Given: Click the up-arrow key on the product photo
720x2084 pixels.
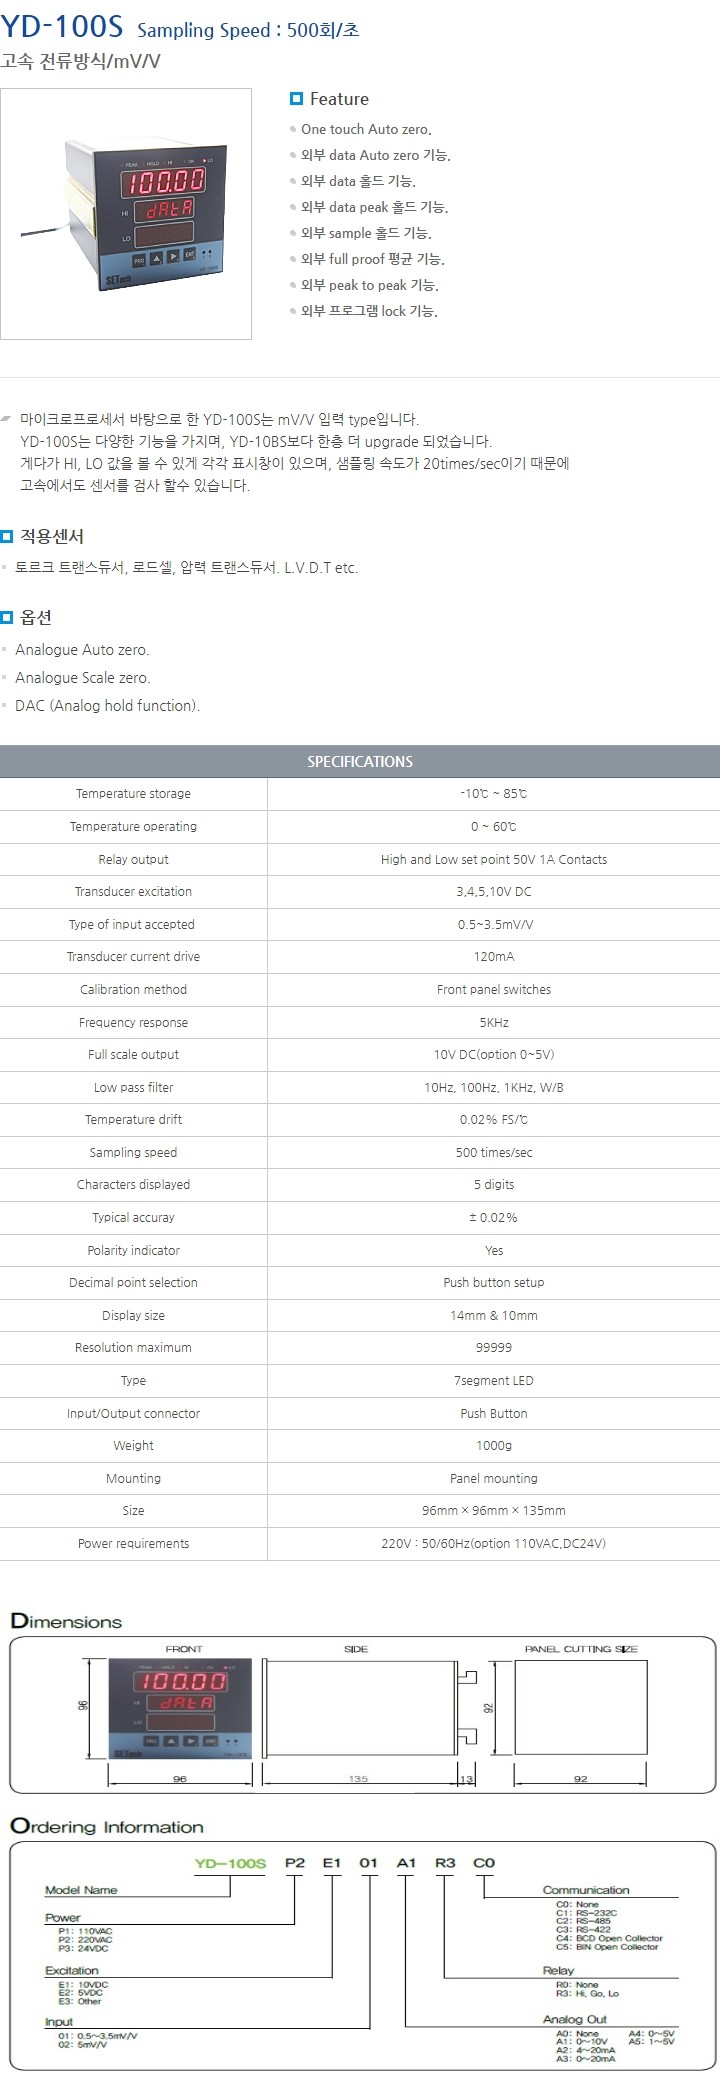Looking at the screenshot, I should (x=156, y=257).
